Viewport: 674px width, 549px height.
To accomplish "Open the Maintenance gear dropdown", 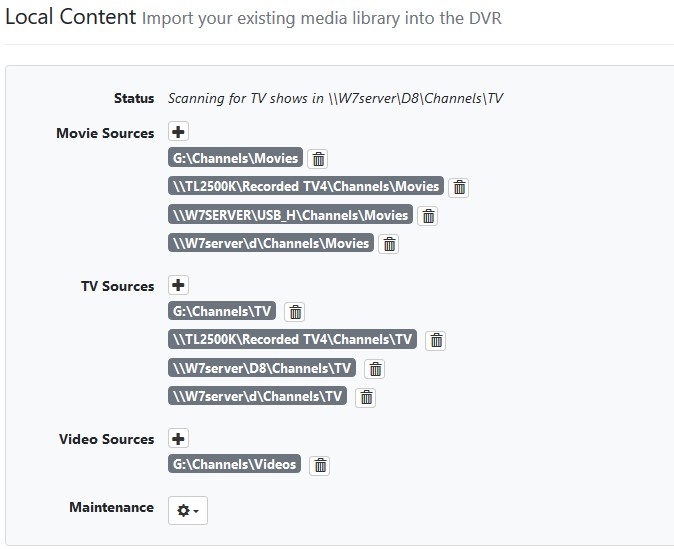I will pyautogui.click(x=188, y=510).
